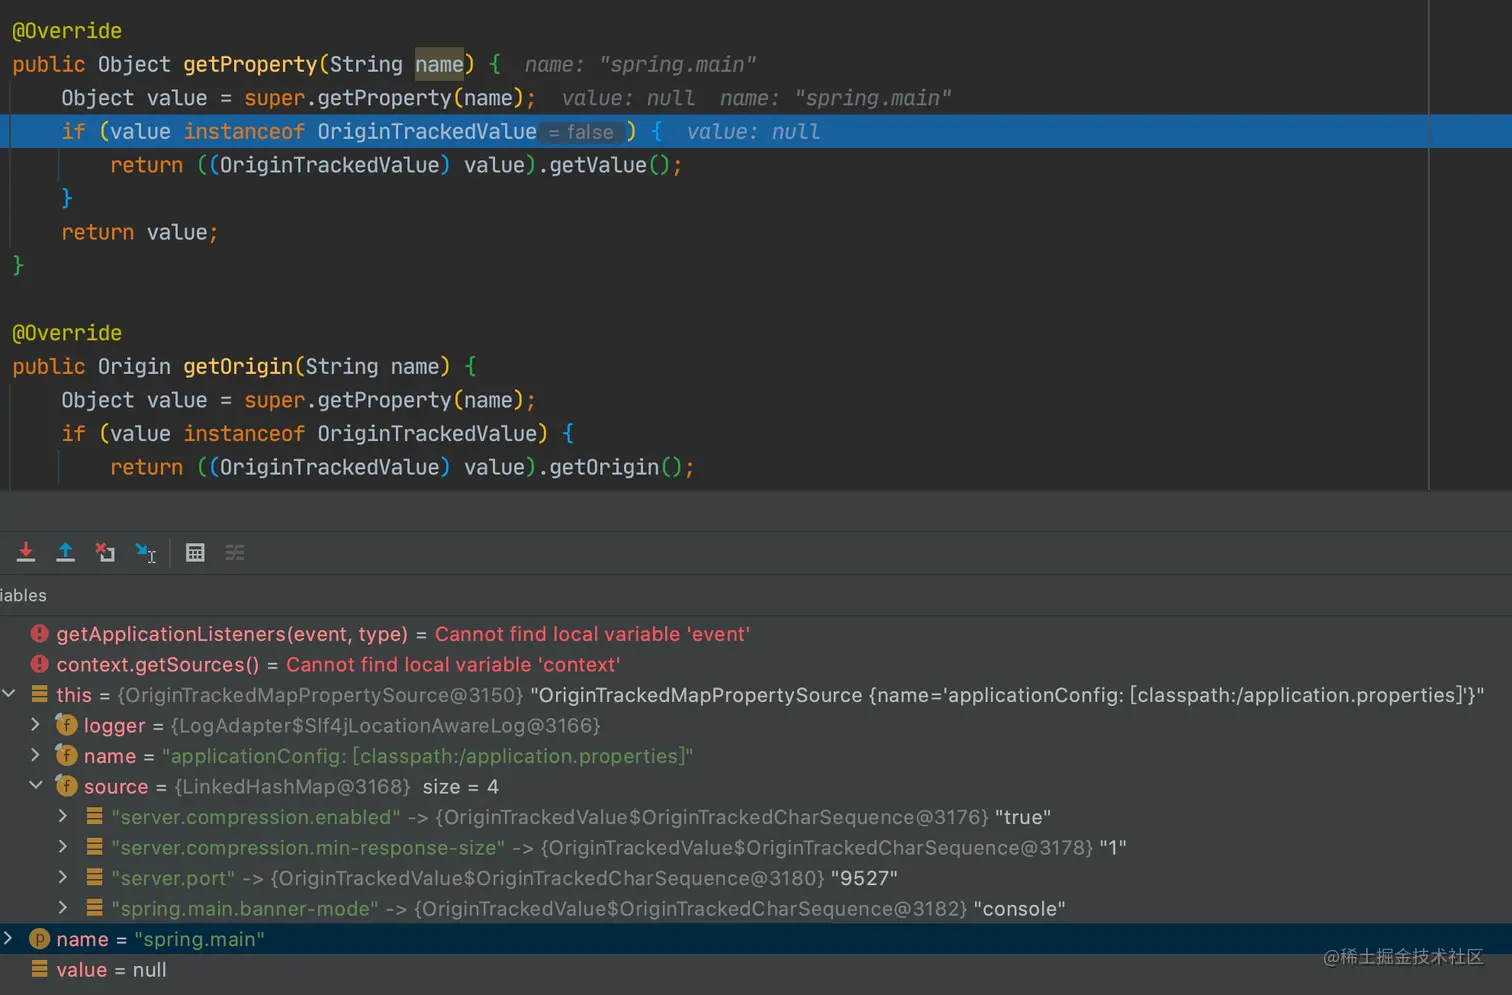Image resolution: width=1512 pixels, height=995 pixels.
Task: Click entry icon for spring.main.banner-mode
Action: (x=95, y=908)
